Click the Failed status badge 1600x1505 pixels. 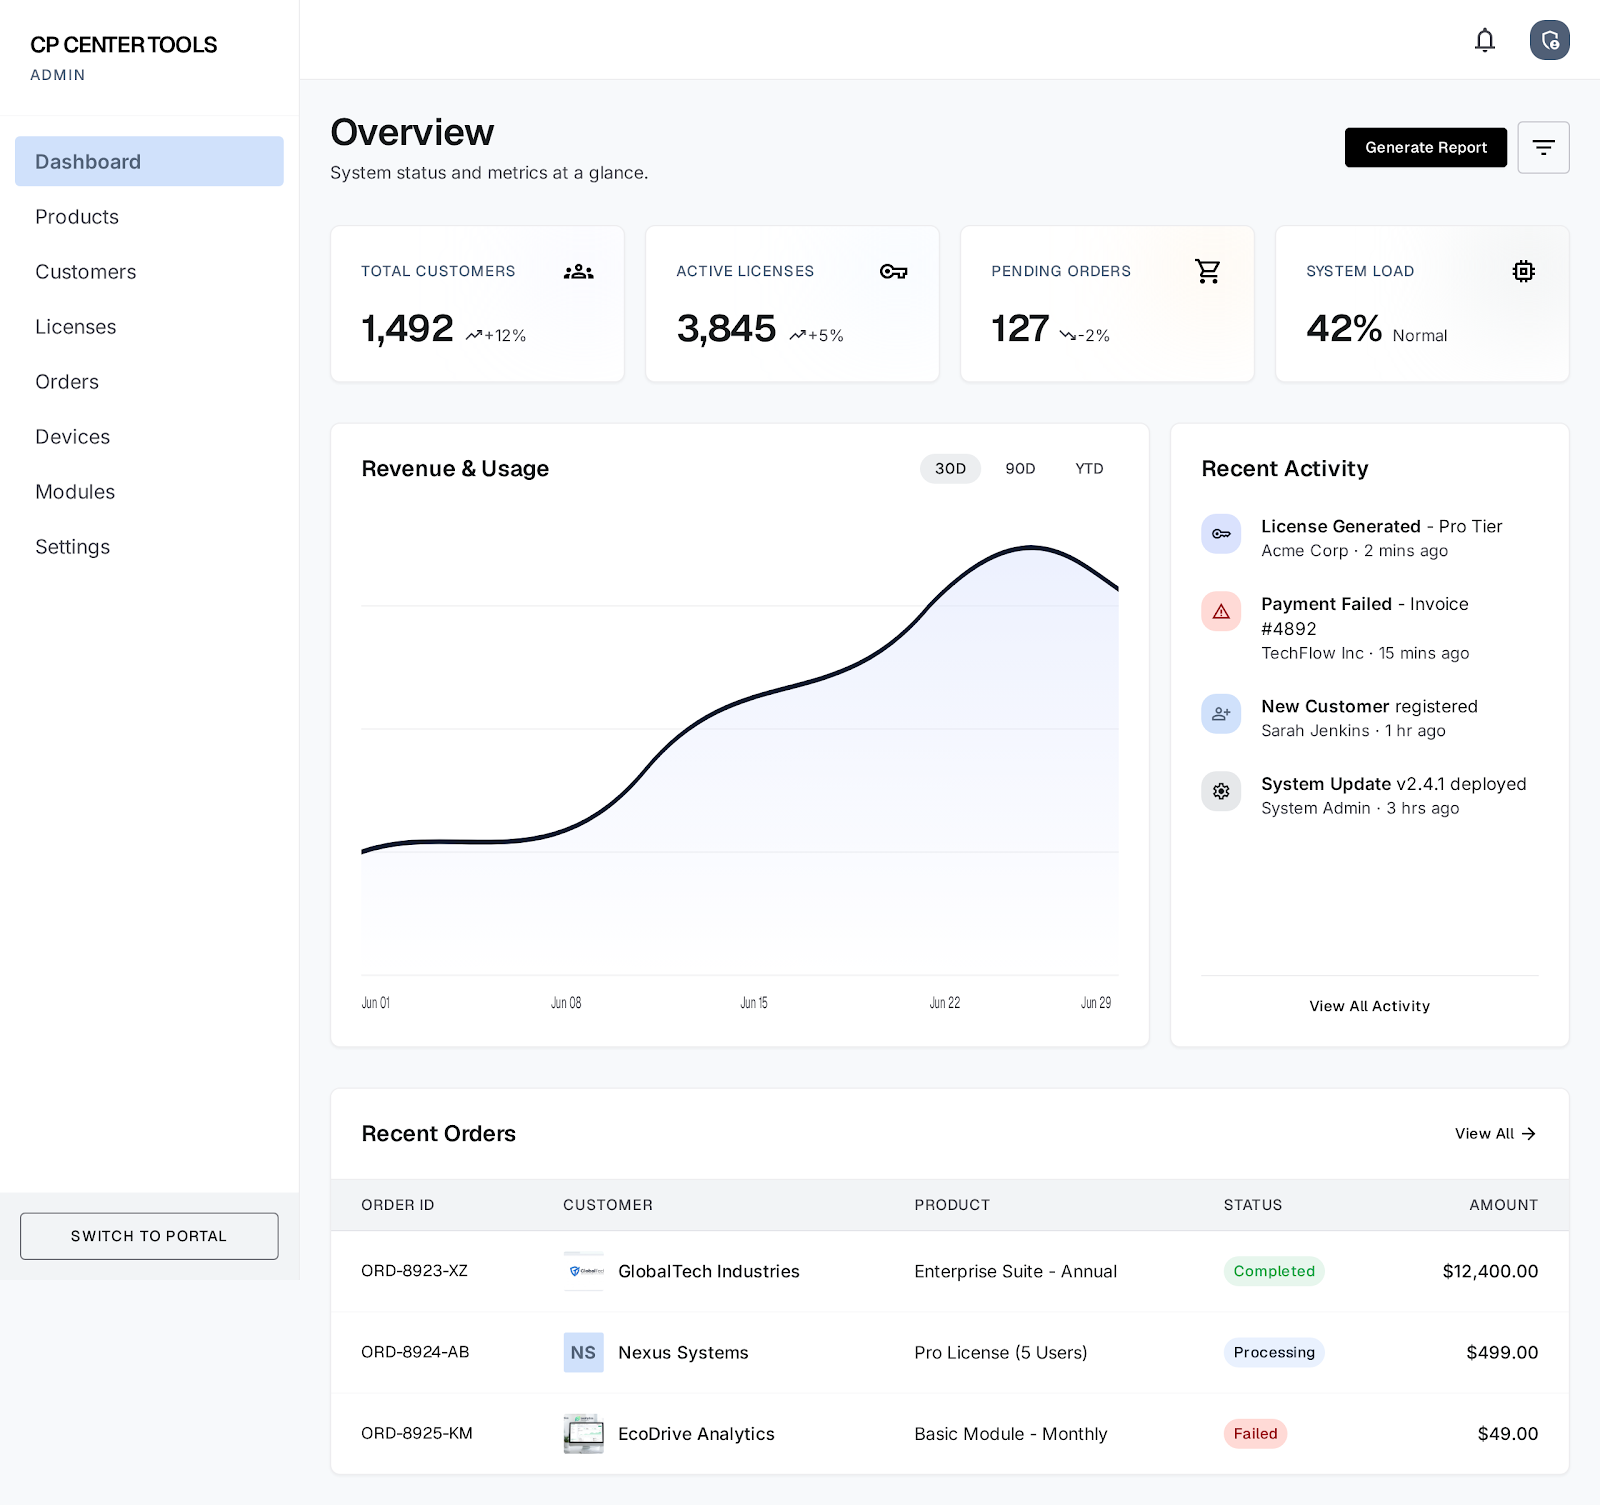tap(1255, 1434)
